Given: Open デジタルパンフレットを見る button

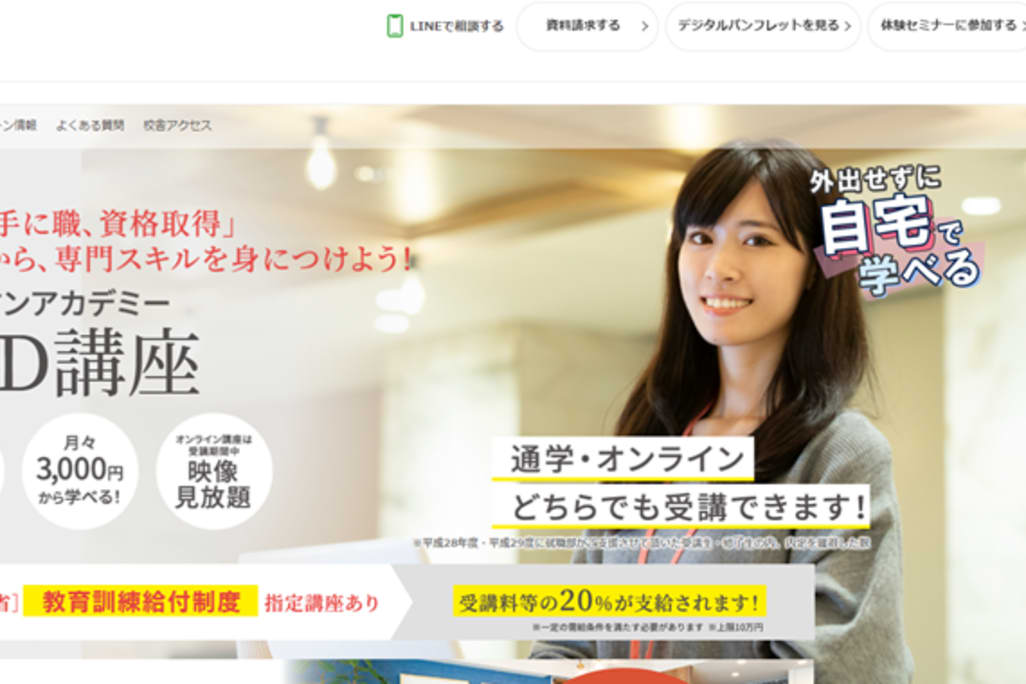Looking at the screenshot, I should tap(758, 26).
